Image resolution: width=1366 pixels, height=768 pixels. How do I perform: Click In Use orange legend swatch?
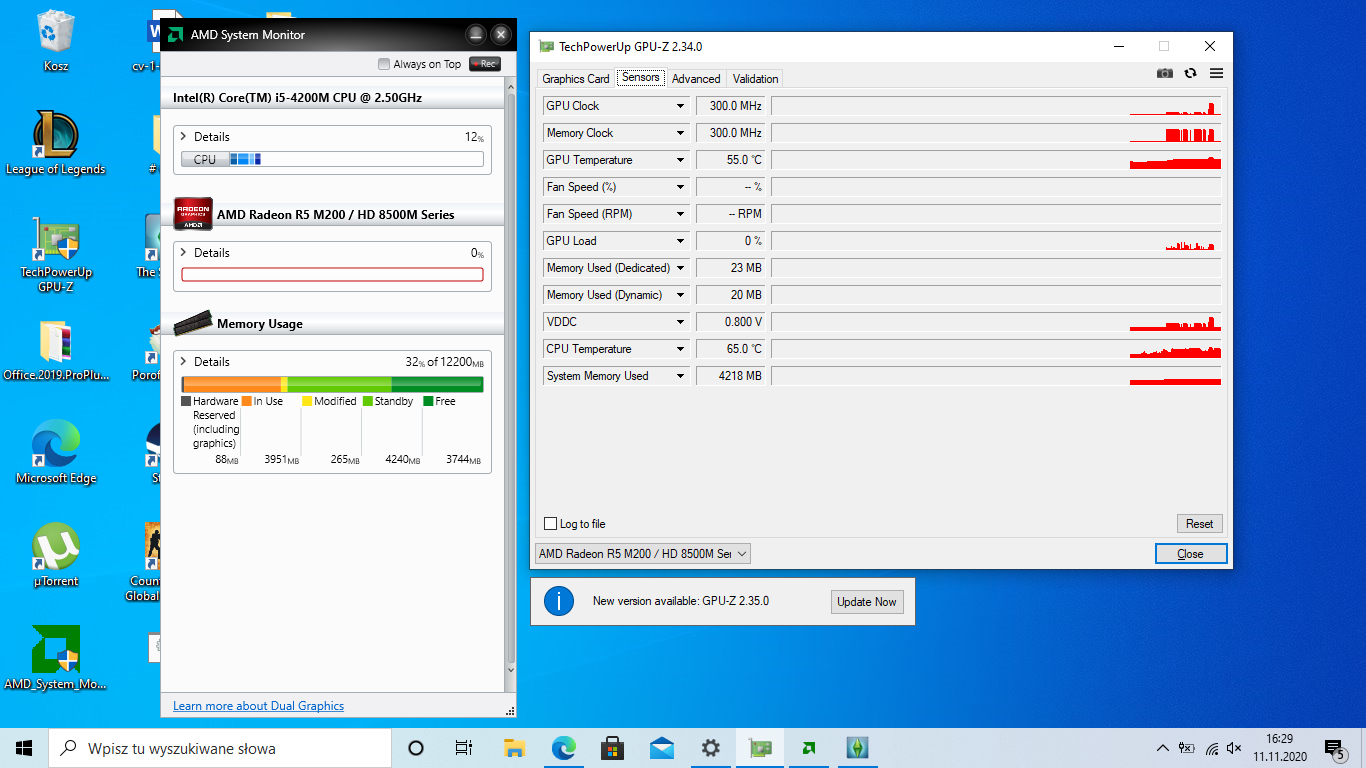click(x=246, y=401)
